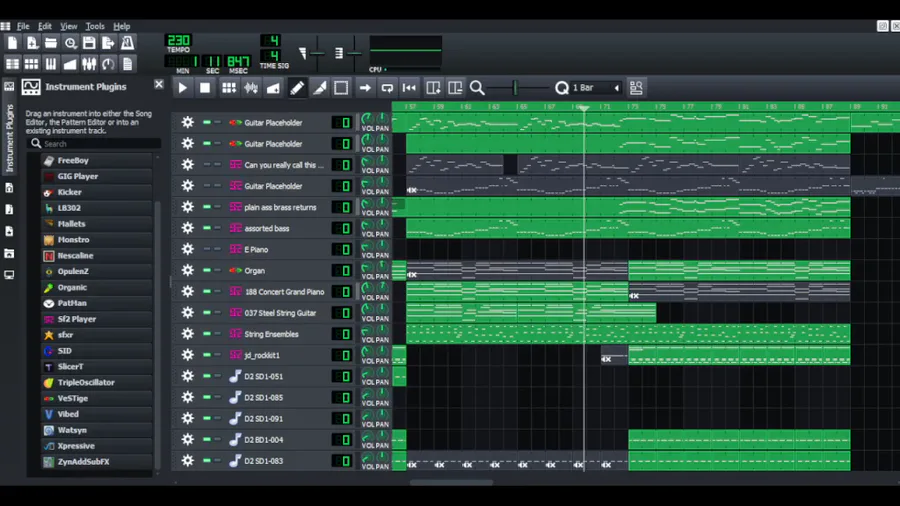This screenshot has height=506, width=900.
Task: Click the horizontal zoom slider handle
Action: 515,88
